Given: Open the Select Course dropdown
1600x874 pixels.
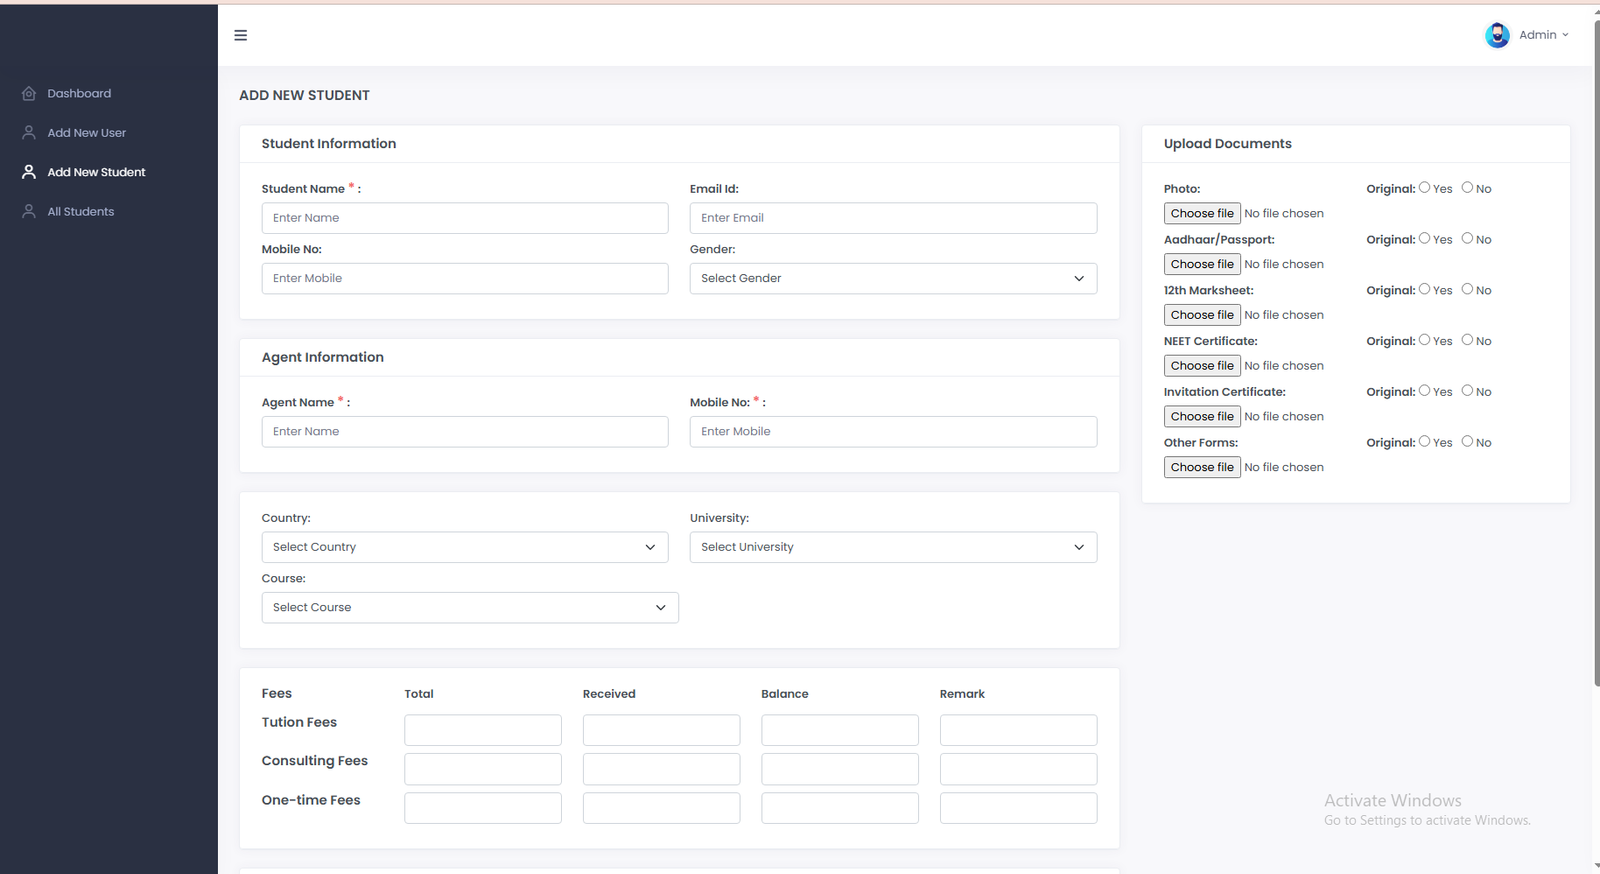Looking at the screenshot, I should coord(470,608).
